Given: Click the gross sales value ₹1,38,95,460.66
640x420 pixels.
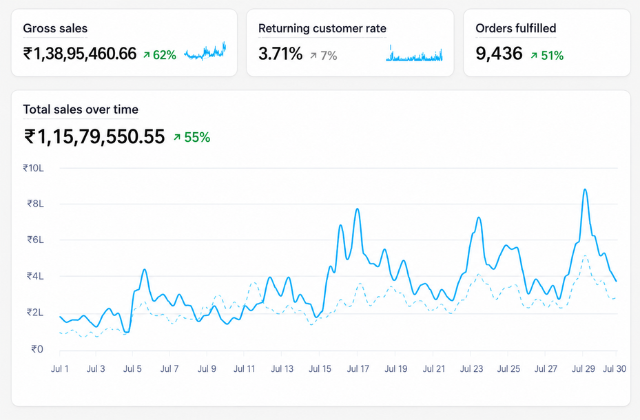Looking at the screenshot, I should tap(80, 54).
